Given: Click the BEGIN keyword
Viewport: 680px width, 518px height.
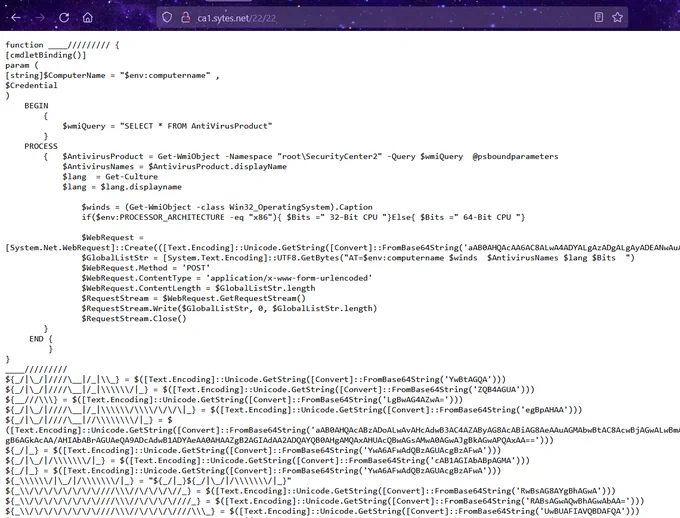Looking at the screenshot, I should pos(36,105).
